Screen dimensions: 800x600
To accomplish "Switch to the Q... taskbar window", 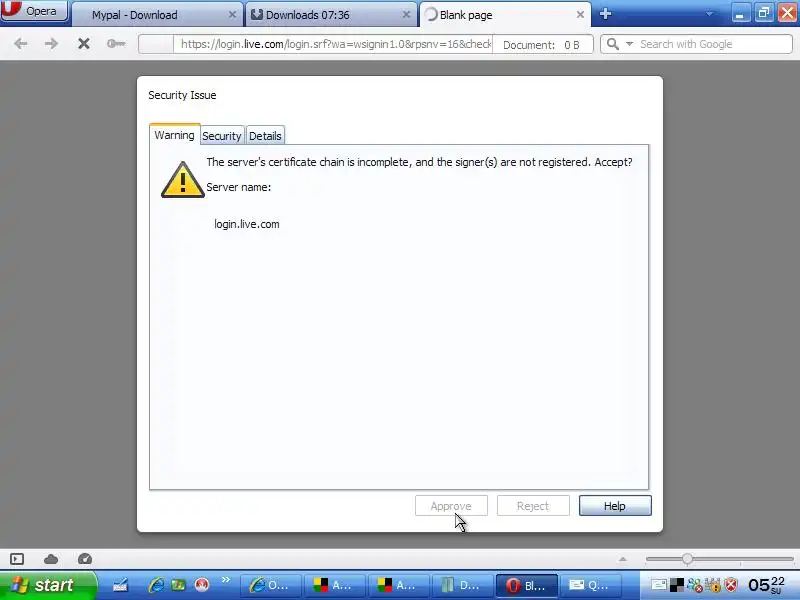I will (x=591, y=585).
